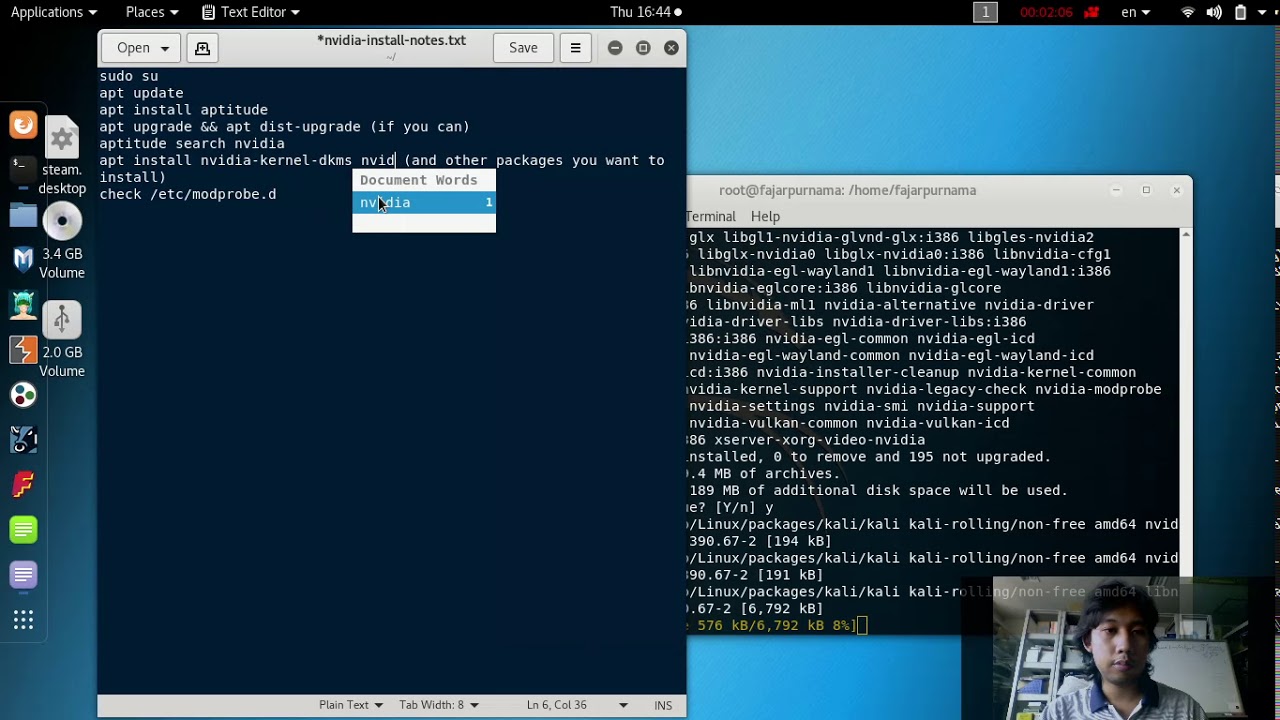
Task: Expand the system menu arrow in top bar
Action: (x=1264, y=13)
